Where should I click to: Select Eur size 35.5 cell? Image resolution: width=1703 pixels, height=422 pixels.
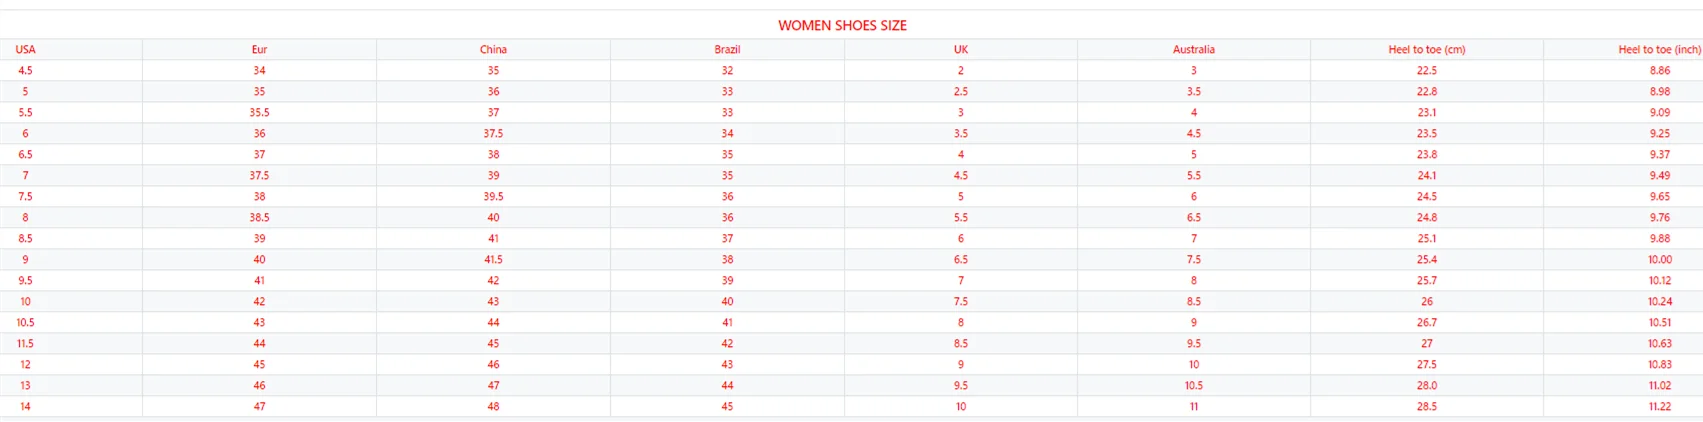[259, 112]
